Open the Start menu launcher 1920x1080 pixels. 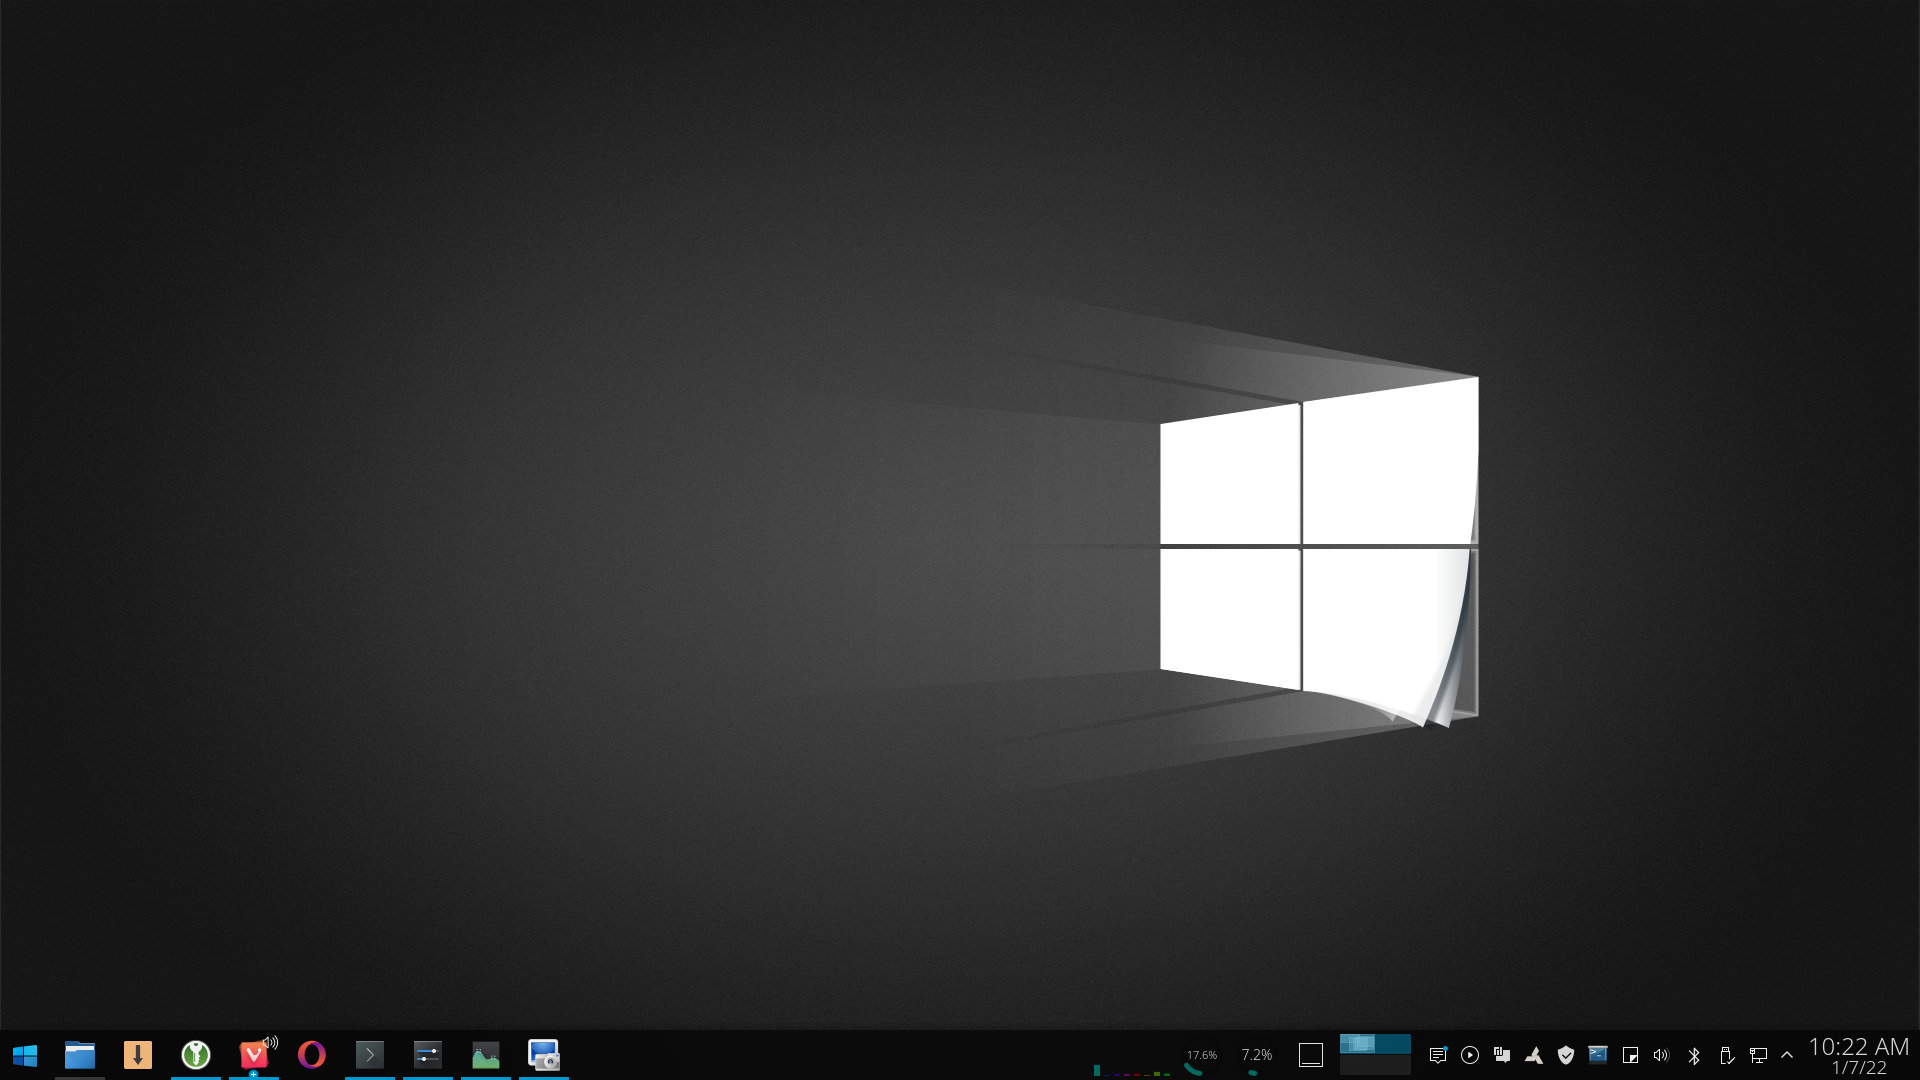[25, 1055]
